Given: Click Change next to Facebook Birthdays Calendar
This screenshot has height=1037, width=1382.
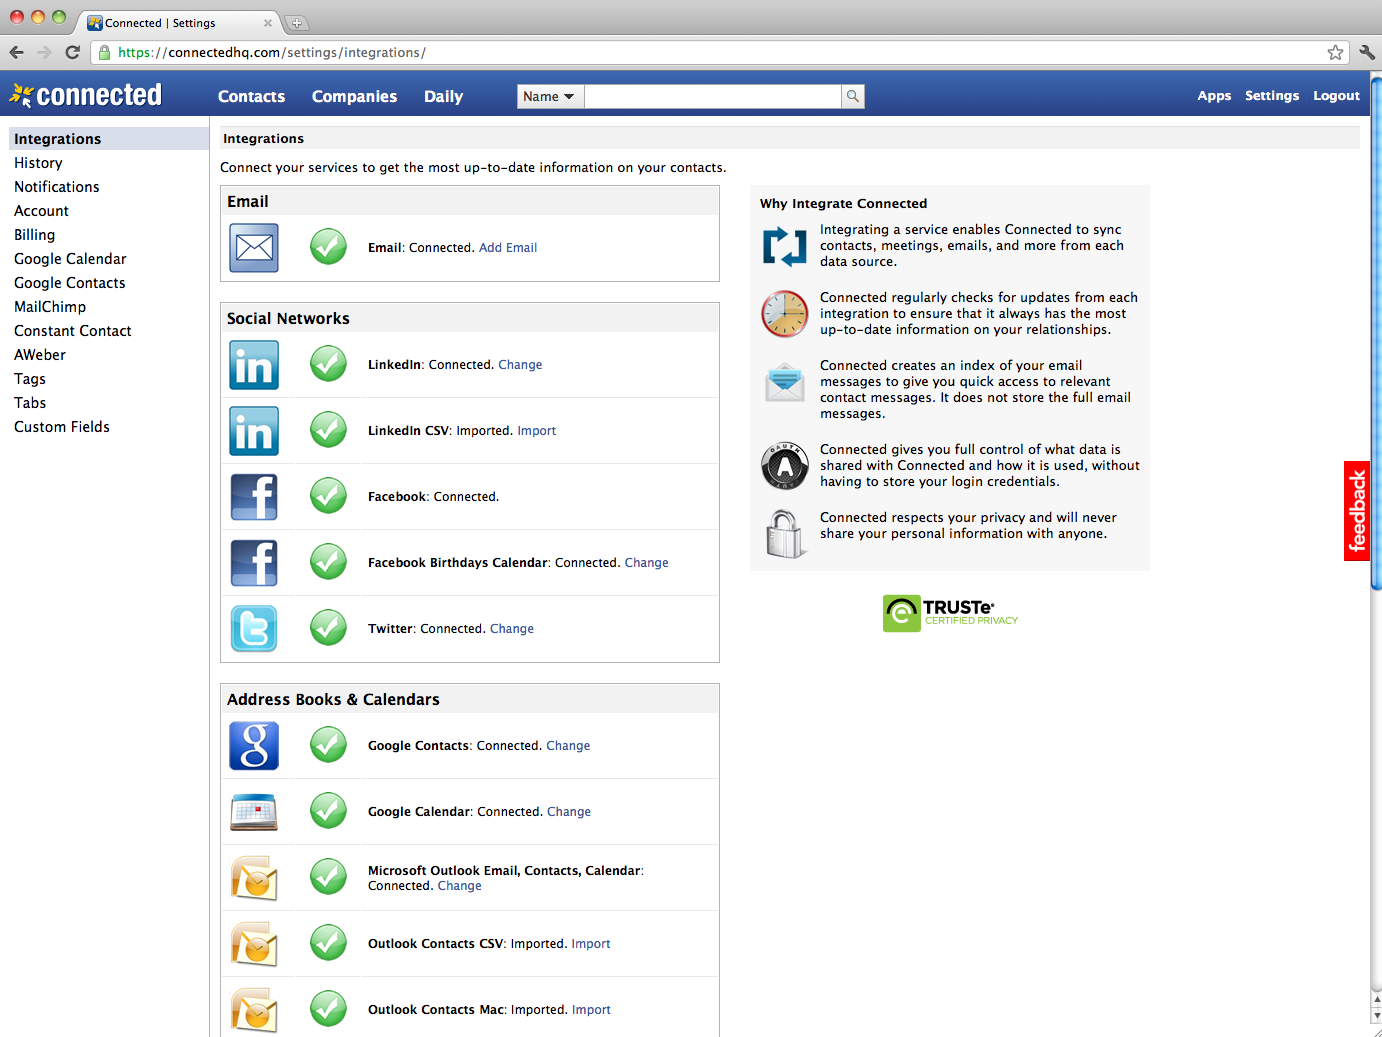Looking at the screenshot, I should [x=647, y=563].
